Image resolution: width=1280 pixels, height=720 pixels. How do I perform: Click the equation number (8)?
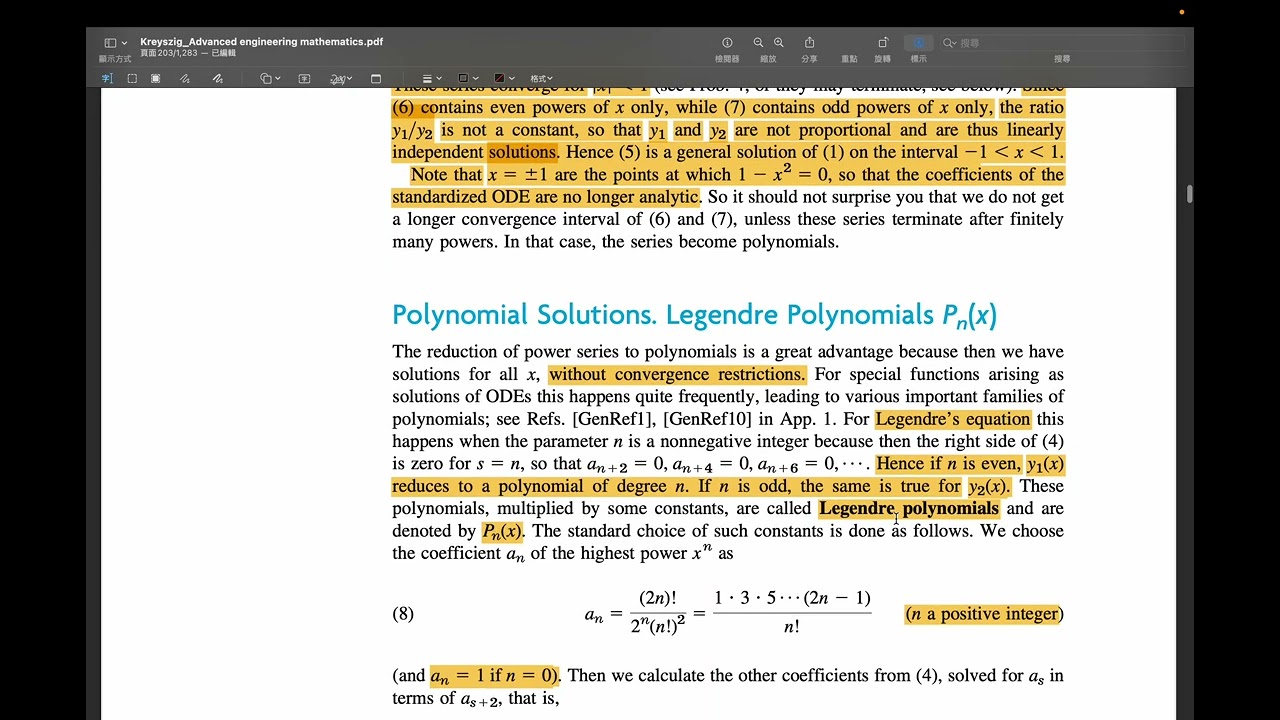click(x=403, y=614)
